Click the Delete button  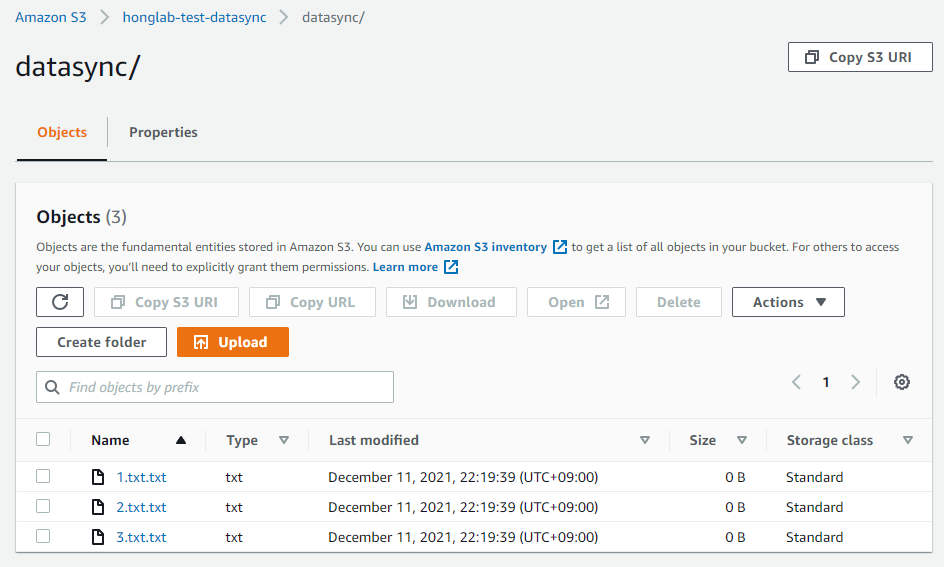678,302
